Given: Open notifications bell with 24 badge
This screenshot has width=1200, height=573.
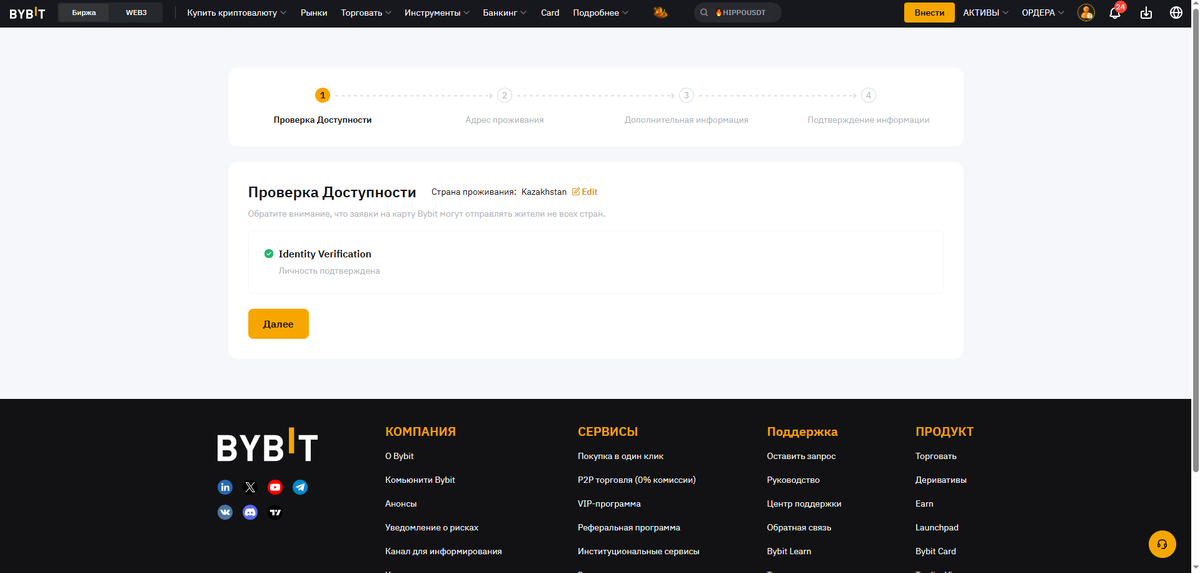Looking at the screenshot, I should tap(1115, 13).
